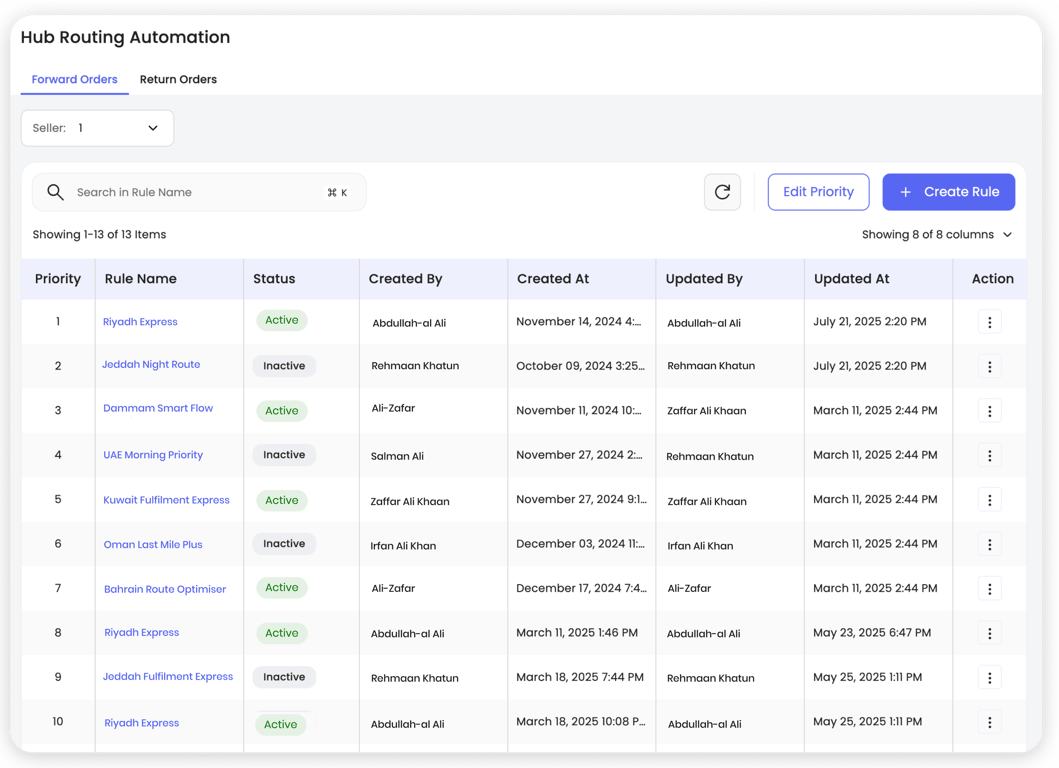Click 'March 18, 2025 10:08 P...' created date

581,721
